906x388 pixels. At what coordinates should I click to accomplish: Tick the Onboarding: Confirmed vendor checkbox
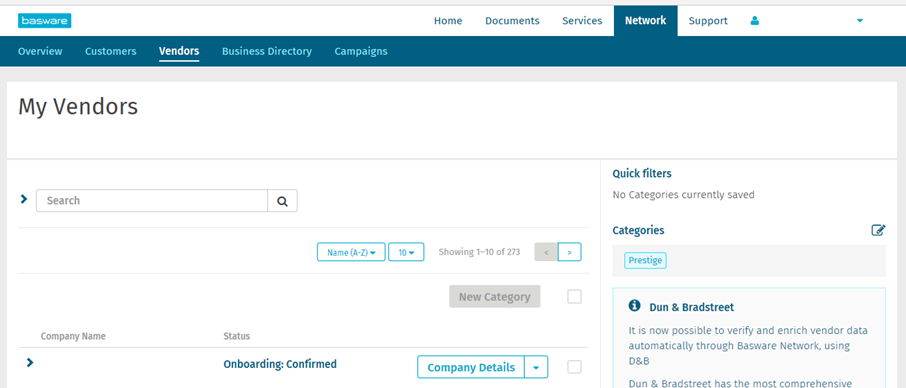click(x=574, y=367)
